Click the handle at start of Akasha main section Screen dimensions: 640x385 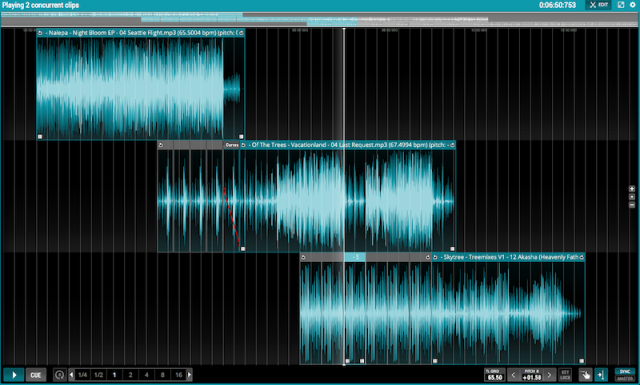coord(435,361)
